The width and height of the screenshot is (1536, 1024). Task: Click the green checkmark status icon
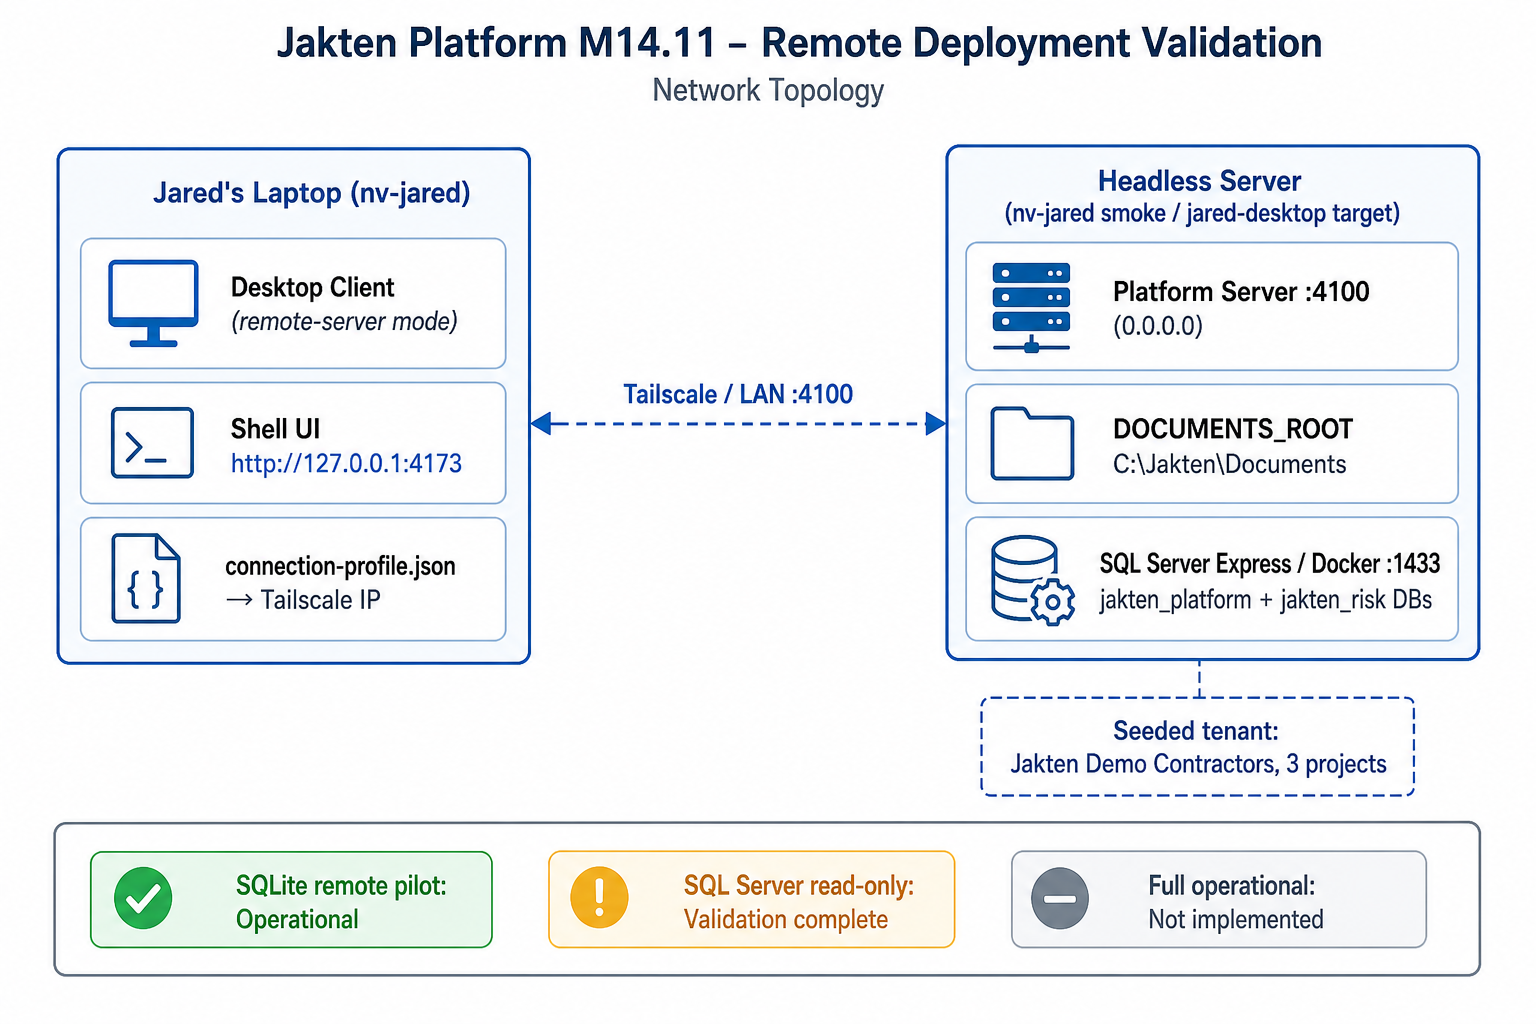click(143, 898)
